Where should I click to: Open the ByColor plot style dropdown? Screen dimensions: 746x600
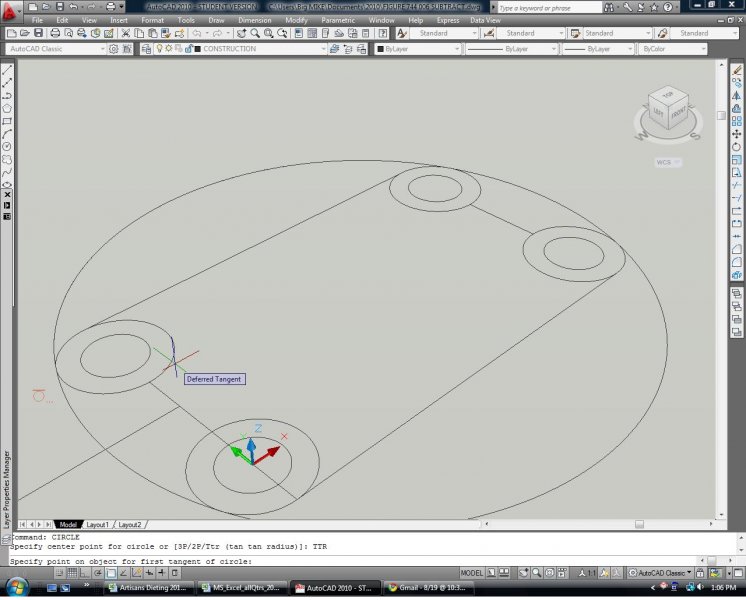point(672,49)
